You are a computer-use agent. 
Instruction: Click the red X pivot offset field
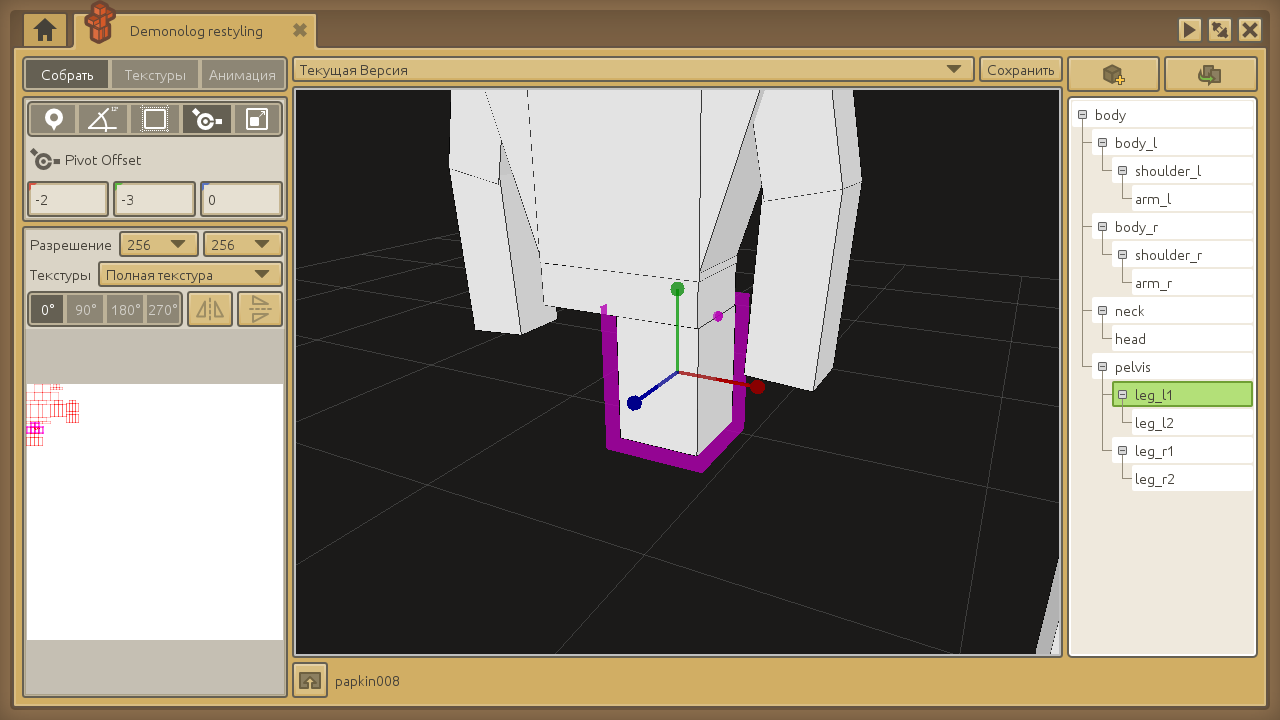coord(68,200)
